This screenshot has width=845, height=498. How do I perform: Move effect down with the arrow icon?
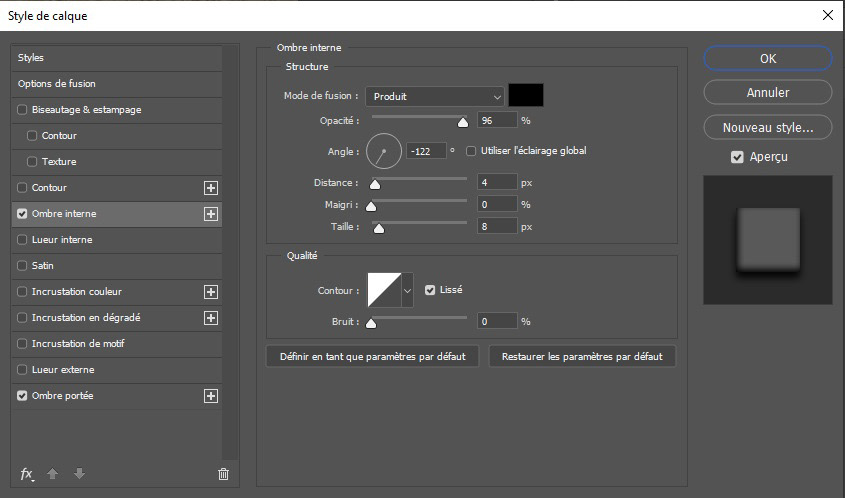[79, 473]
